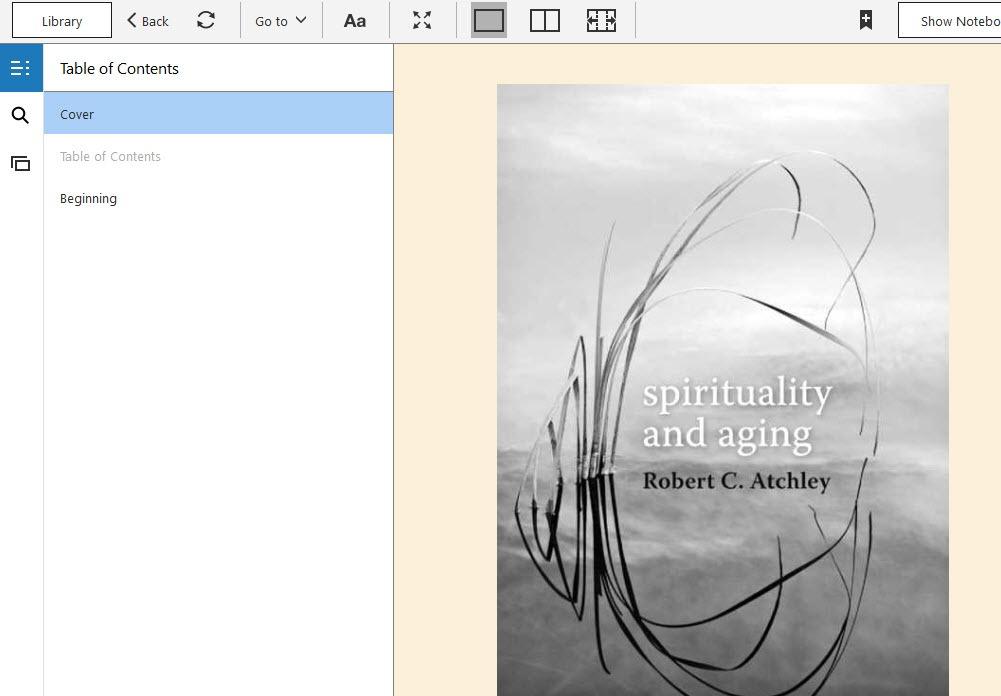Jump to Beginning in the contents list

click(88, 198)
